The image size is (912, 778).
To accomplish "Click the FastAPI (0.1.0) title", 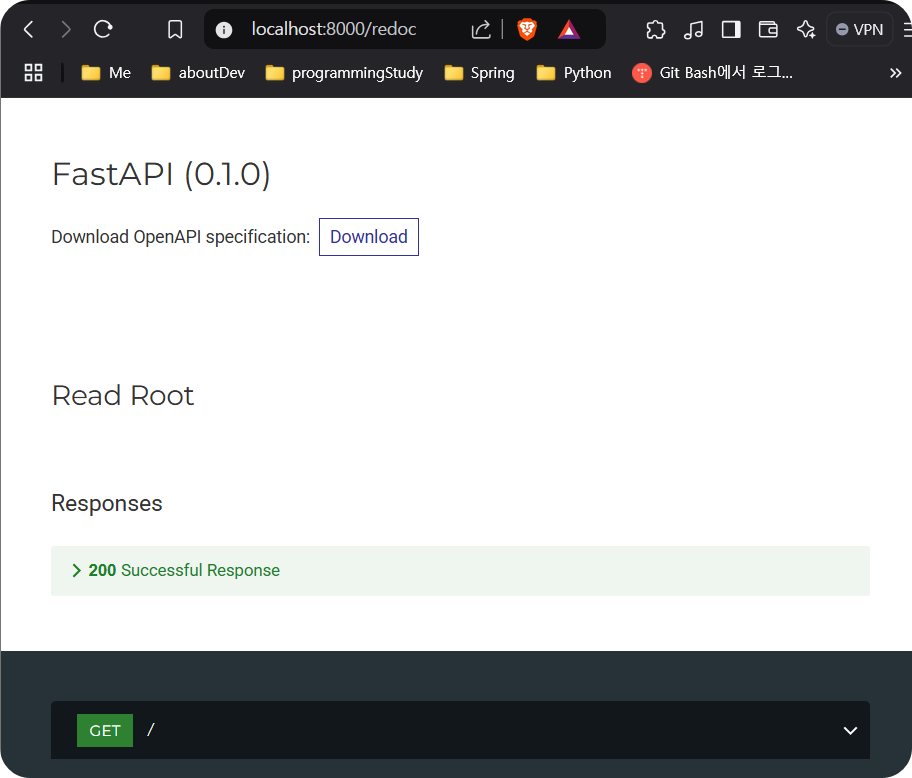I will tap(161, 174).
